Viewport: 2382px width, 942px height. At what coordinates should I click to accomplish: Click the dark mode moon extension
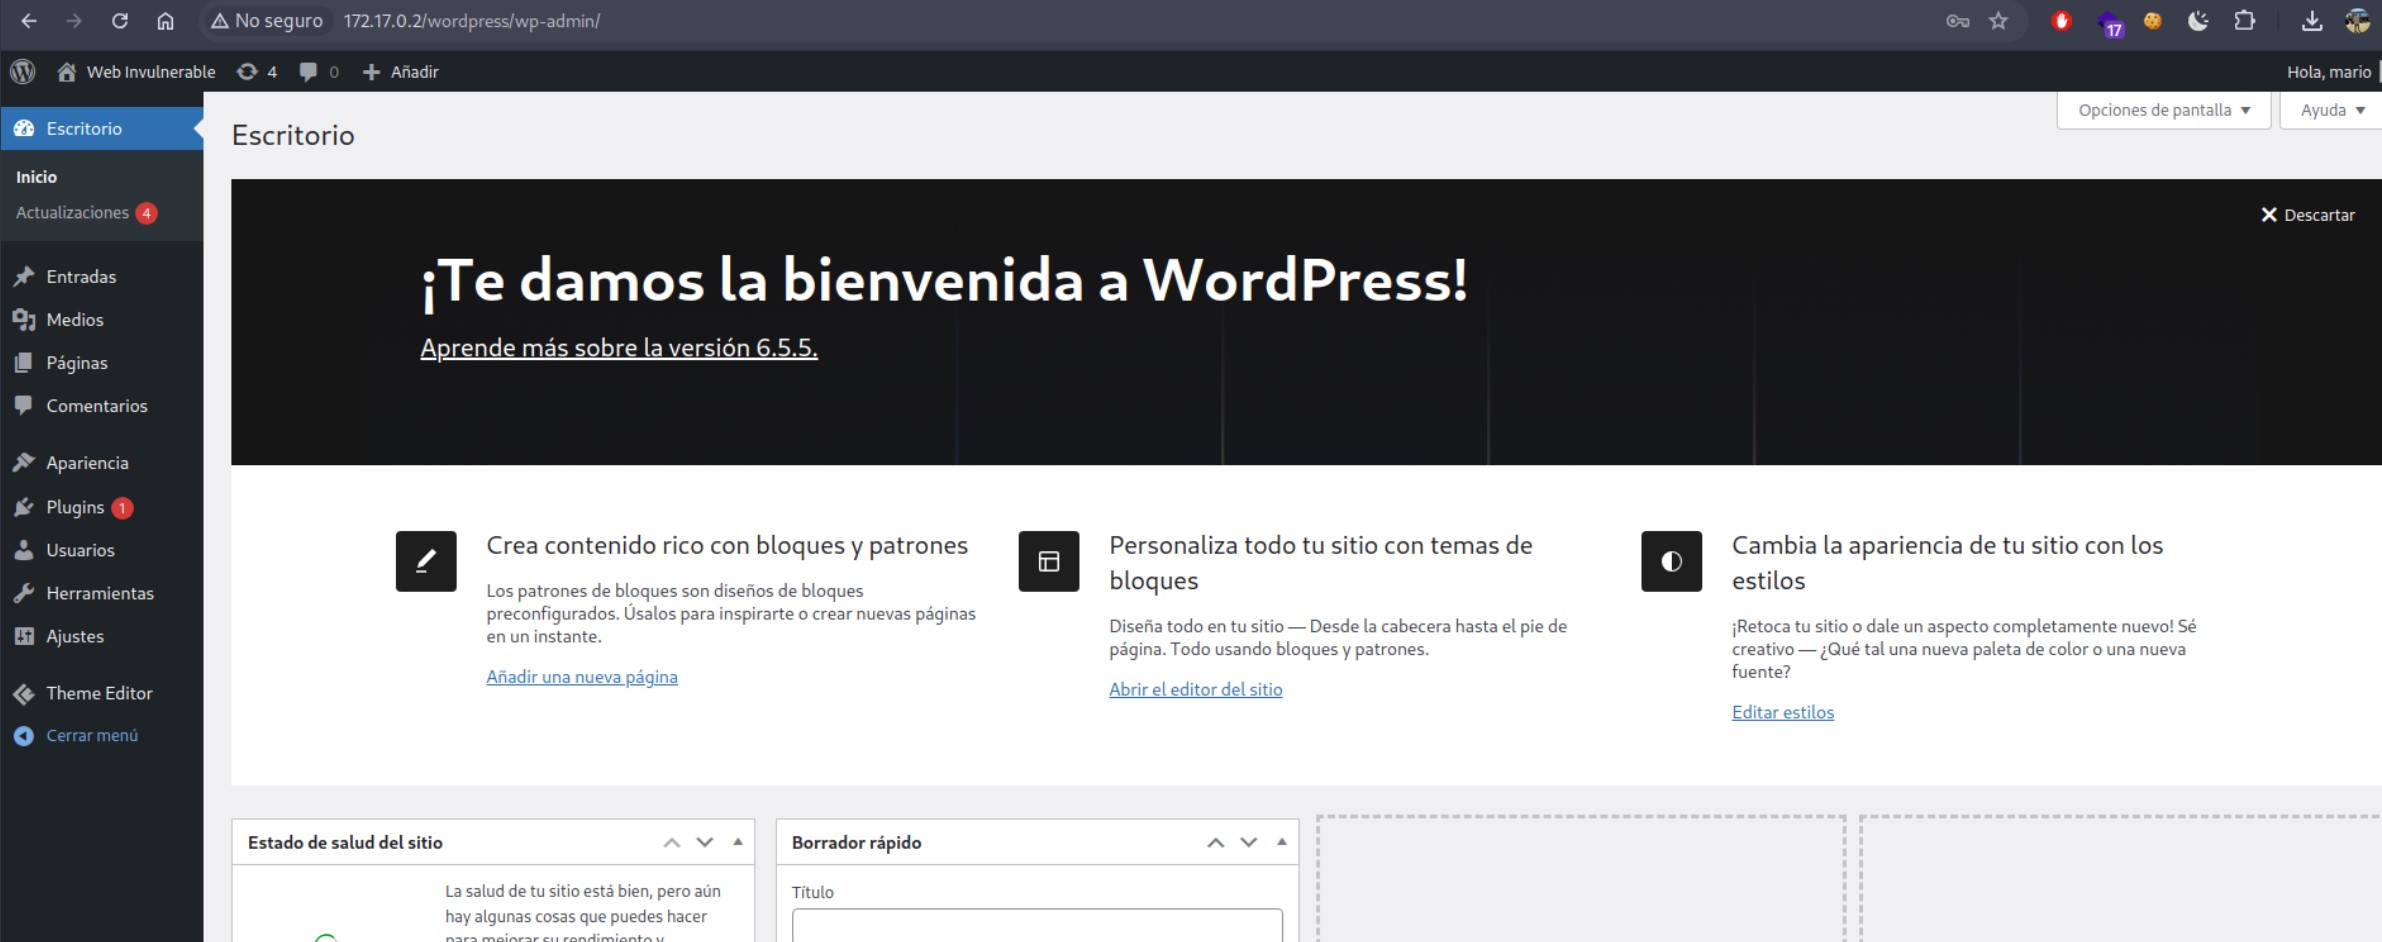click(2198, 21)
